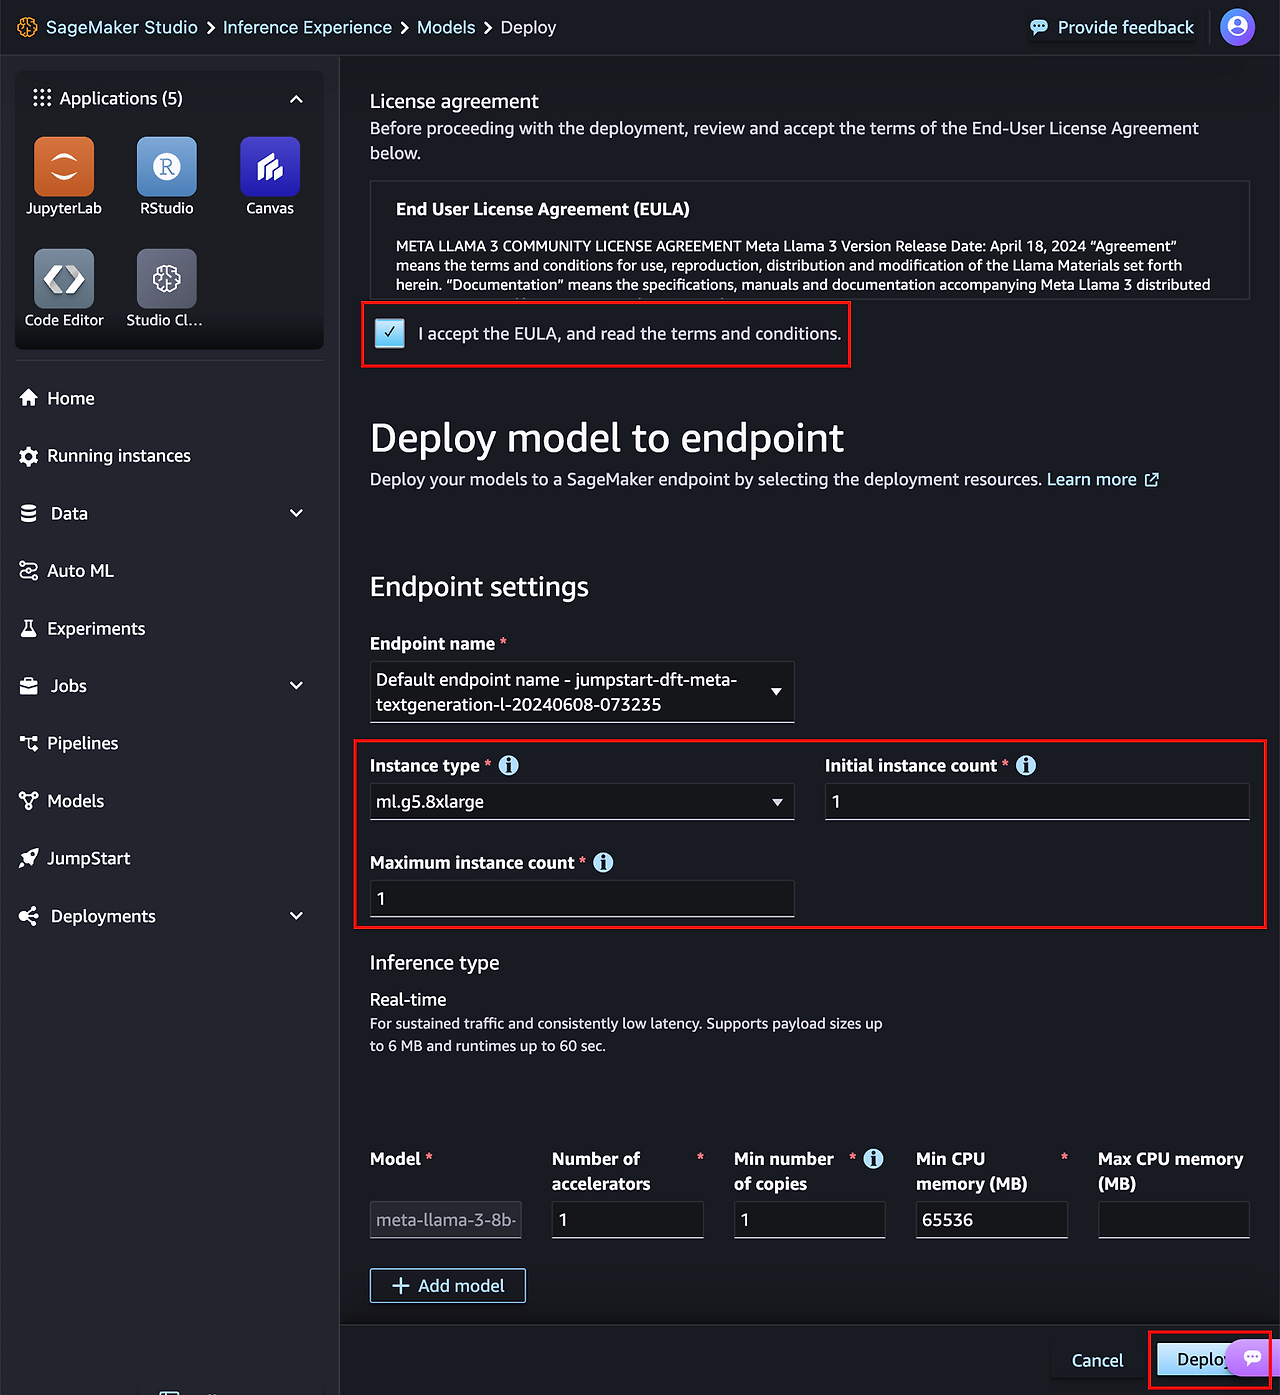This screenshot has height=1395, width=1280.
Task: Show info for Initial instance count
Action: coord(1026,765)
